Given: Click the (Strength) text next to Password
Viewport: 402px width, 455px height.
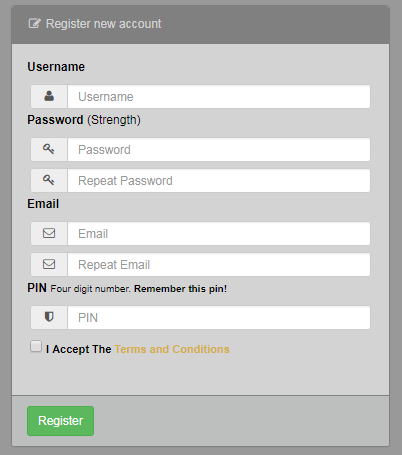Looking at the screenshot, I should [x=114, y=120].
